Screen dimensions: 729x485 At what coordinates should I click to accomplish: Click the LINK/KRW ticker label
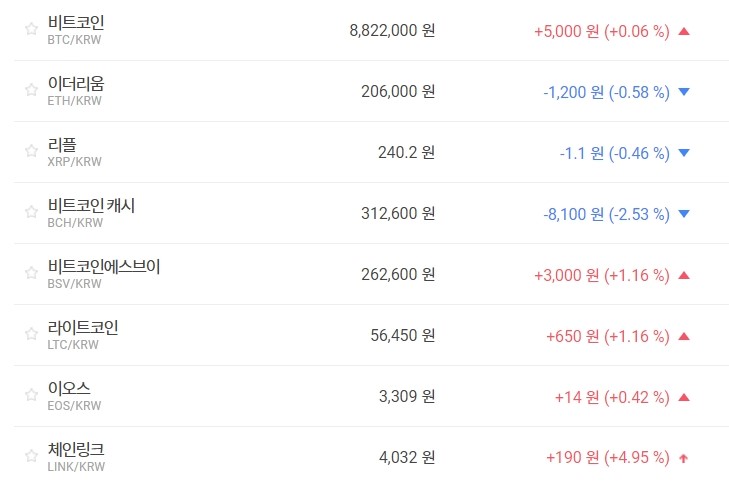click(76, 467)
